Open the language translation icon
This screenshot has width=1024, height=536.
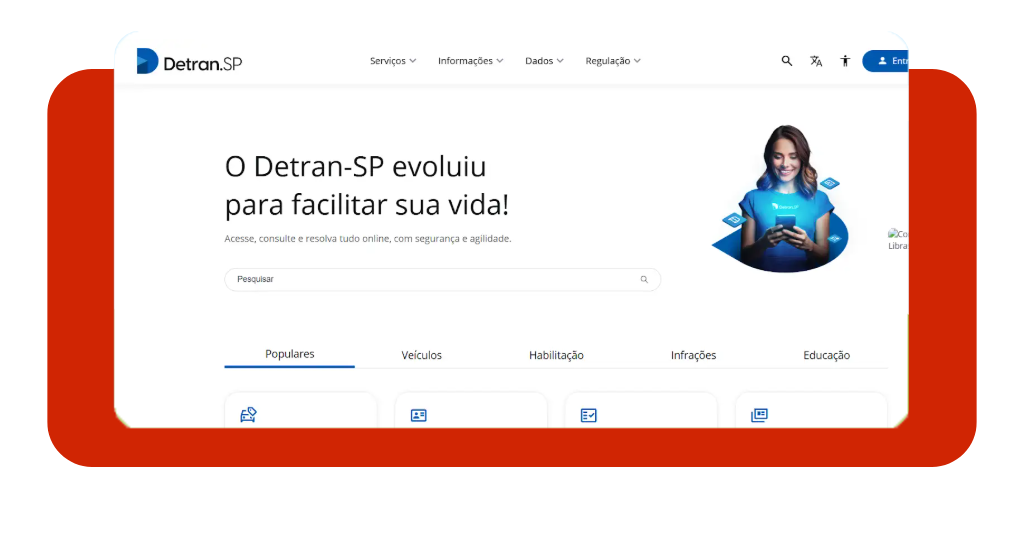click(x=816, y=61)
